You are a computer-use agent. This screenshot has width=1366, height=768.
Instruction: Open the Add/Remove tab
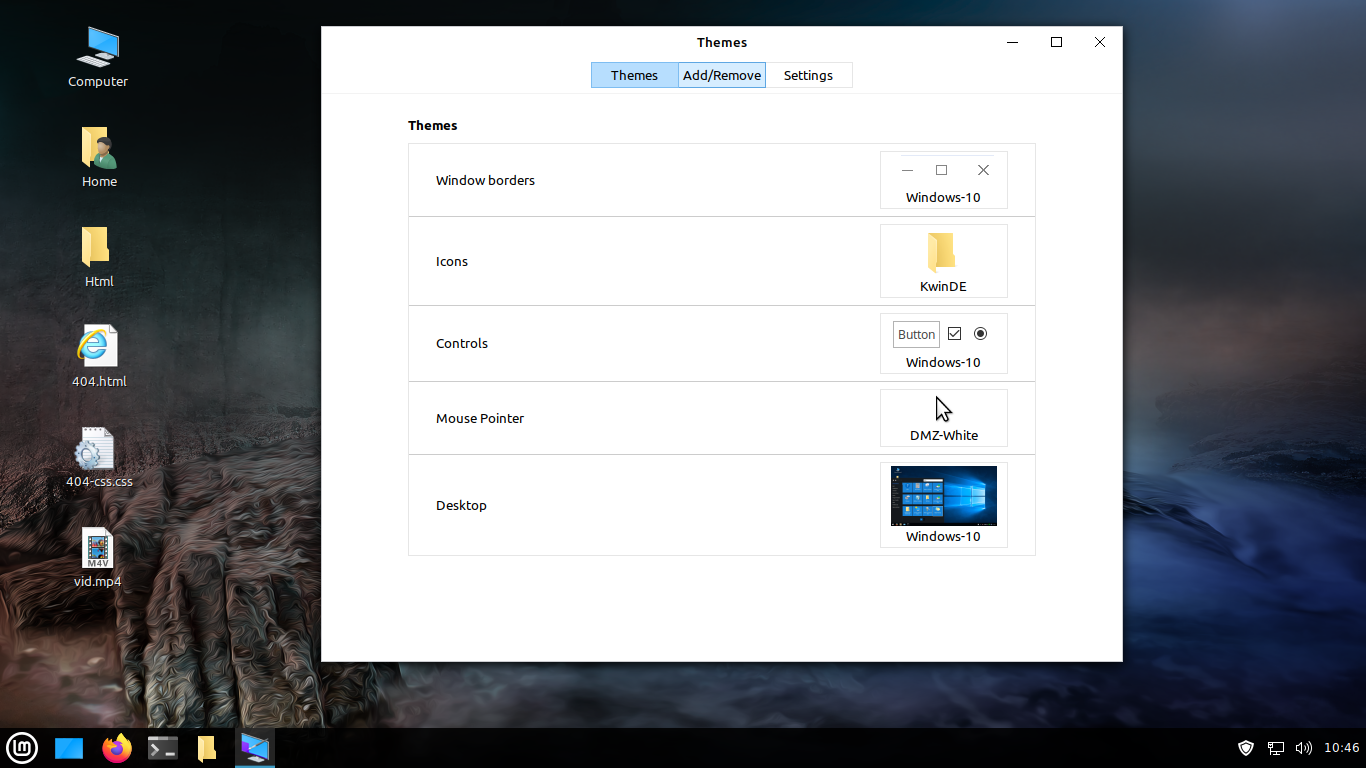[722, 75]
